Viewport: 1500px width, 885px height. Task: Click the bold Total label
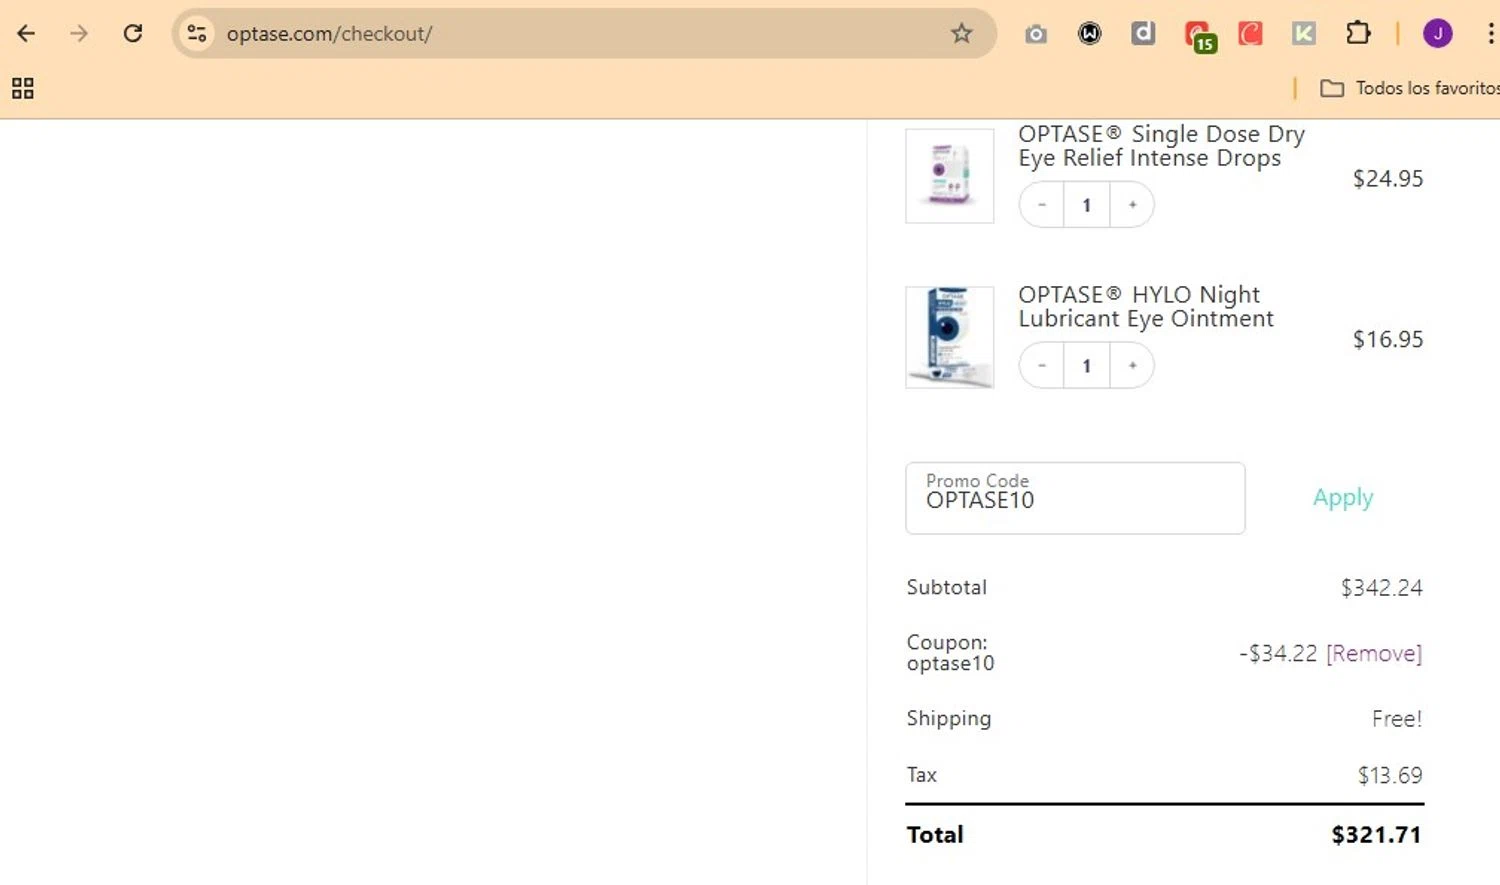click(x=935, y=835)
